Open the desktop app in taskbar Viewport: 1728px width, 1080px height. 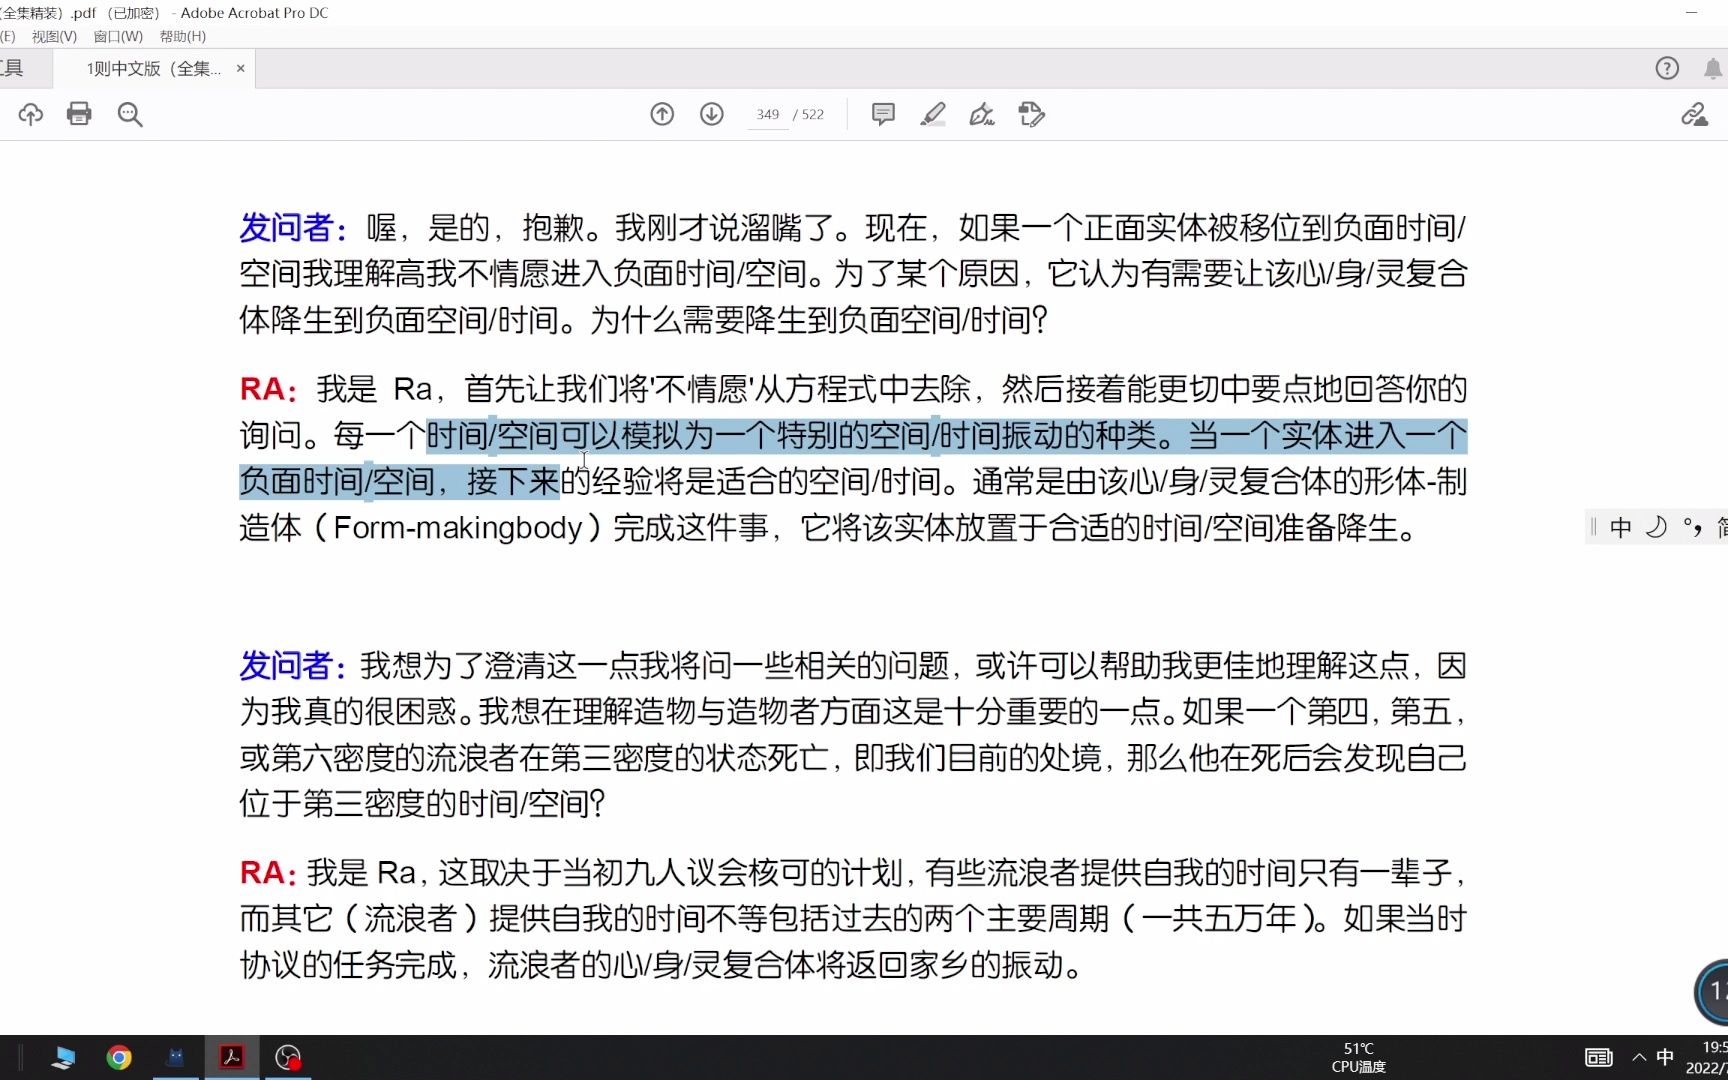(63, 1057)
